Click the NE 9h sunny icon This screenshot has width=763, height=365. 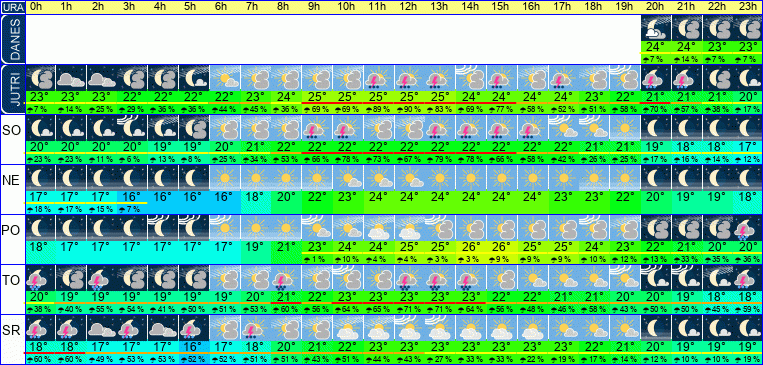pos(317,178)
